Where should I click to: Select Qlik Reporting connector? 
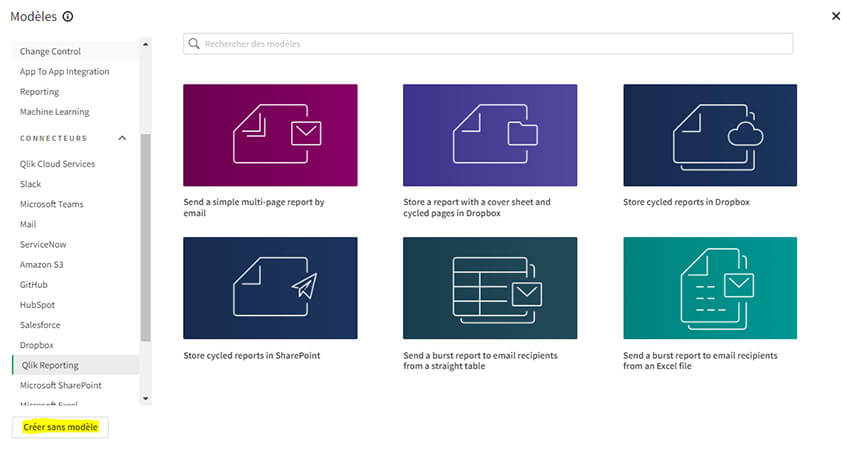pos(76,365)
